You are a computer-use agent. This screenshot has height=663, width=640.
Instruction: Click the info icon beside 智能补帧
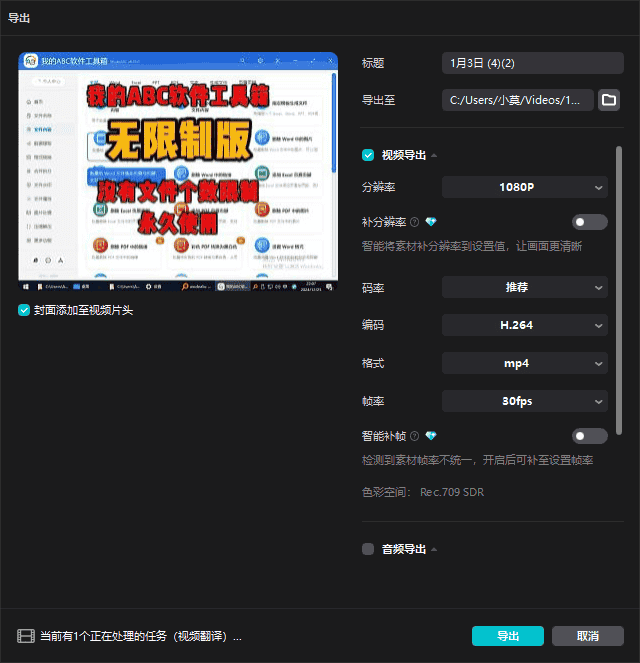click(x=415, y=436)
